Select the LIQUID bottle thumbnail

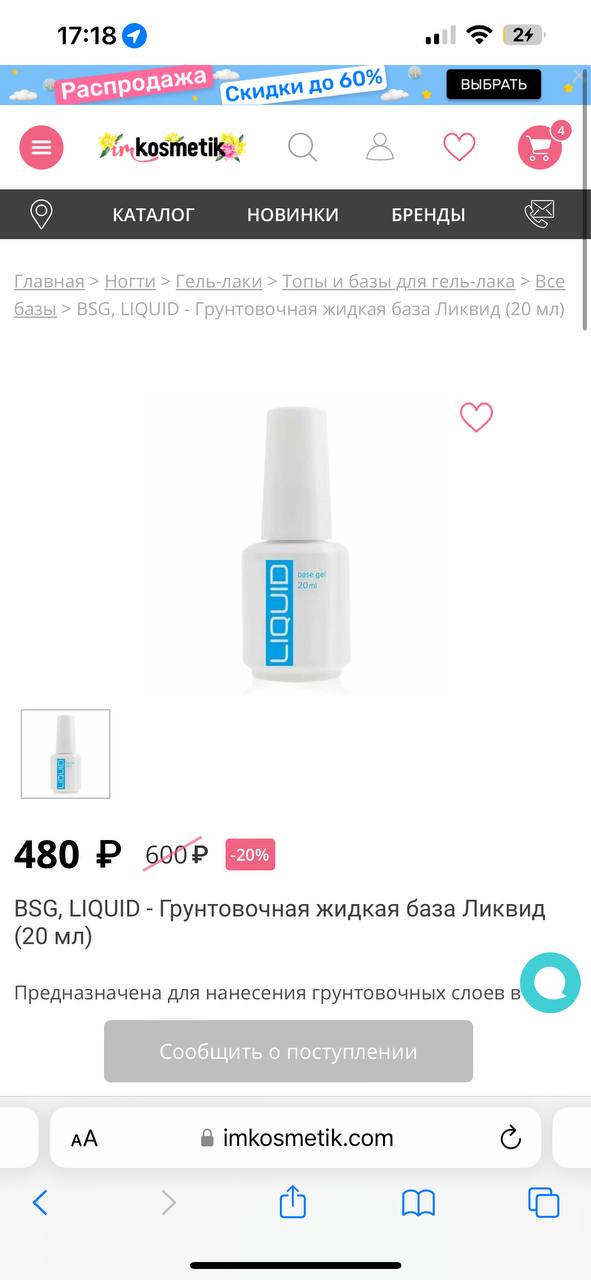click(66, 754)
